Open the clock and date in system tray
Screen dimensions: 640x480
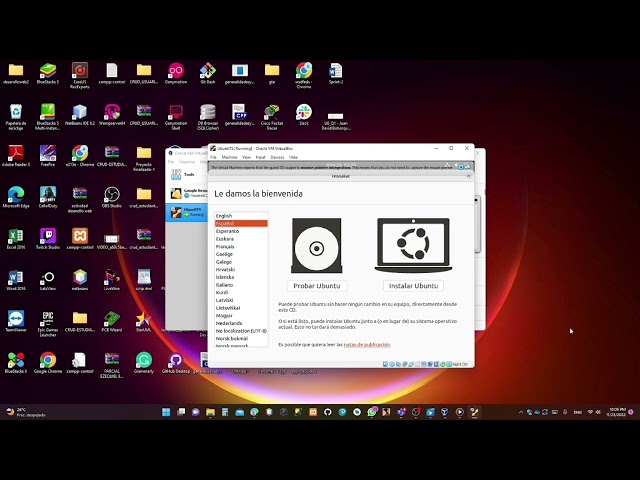617,412
